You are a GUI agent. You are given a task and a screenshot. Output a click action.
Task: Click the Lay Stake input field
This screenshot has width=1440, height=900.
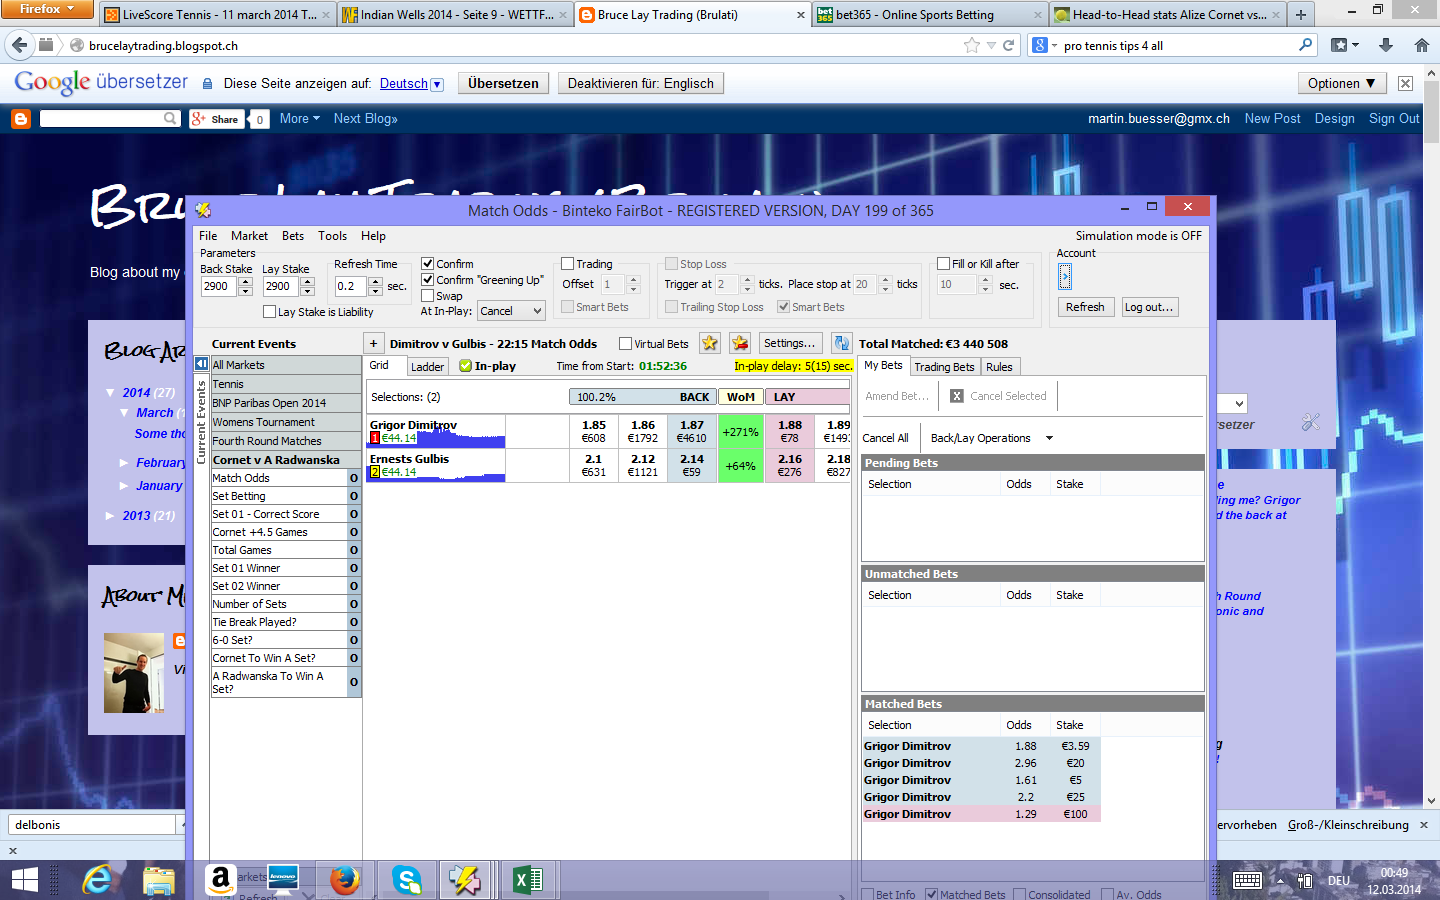pyautogui.click(x=280, y=286)
